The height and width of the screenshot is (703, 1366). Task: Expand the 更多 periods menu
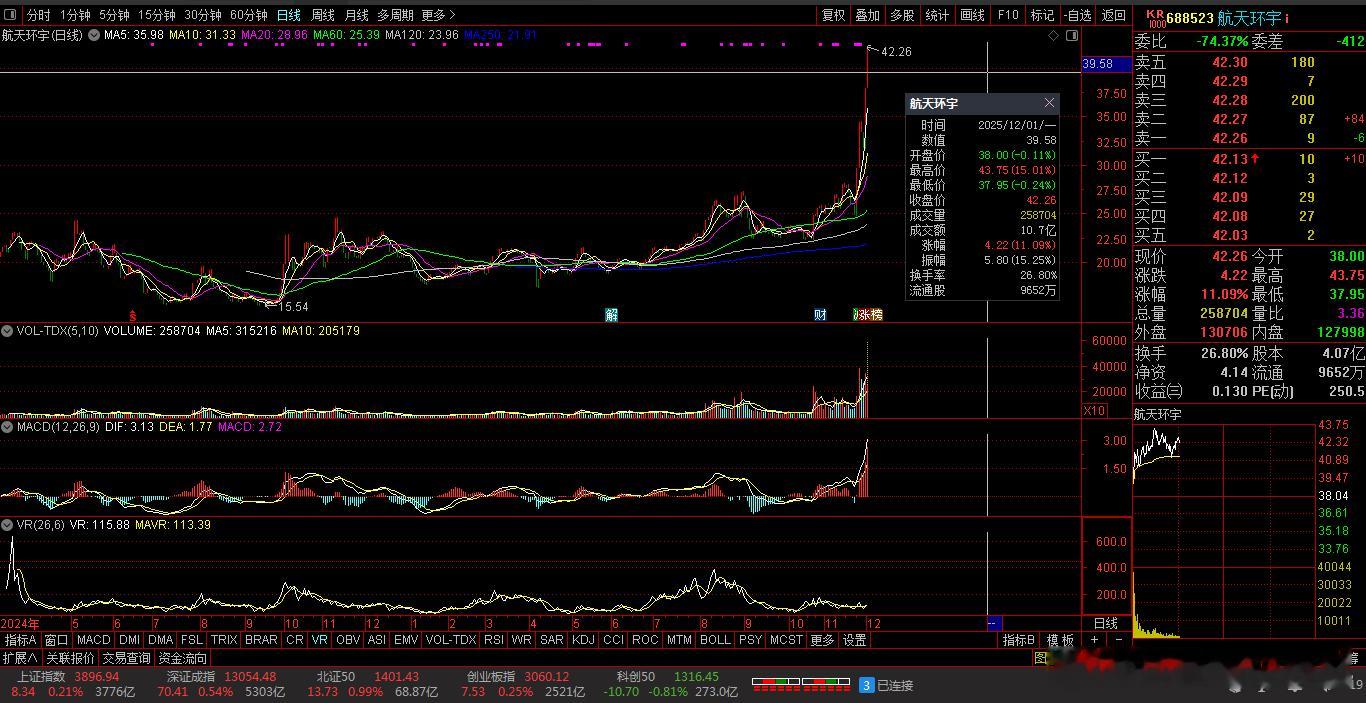click(x=438, y=15)
